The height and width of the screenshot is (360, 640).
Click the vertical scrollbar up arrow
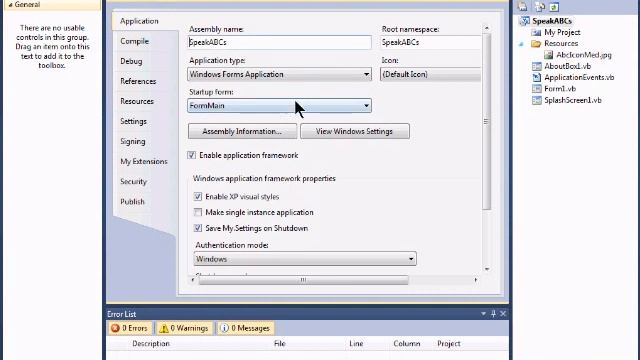[487, 28]
